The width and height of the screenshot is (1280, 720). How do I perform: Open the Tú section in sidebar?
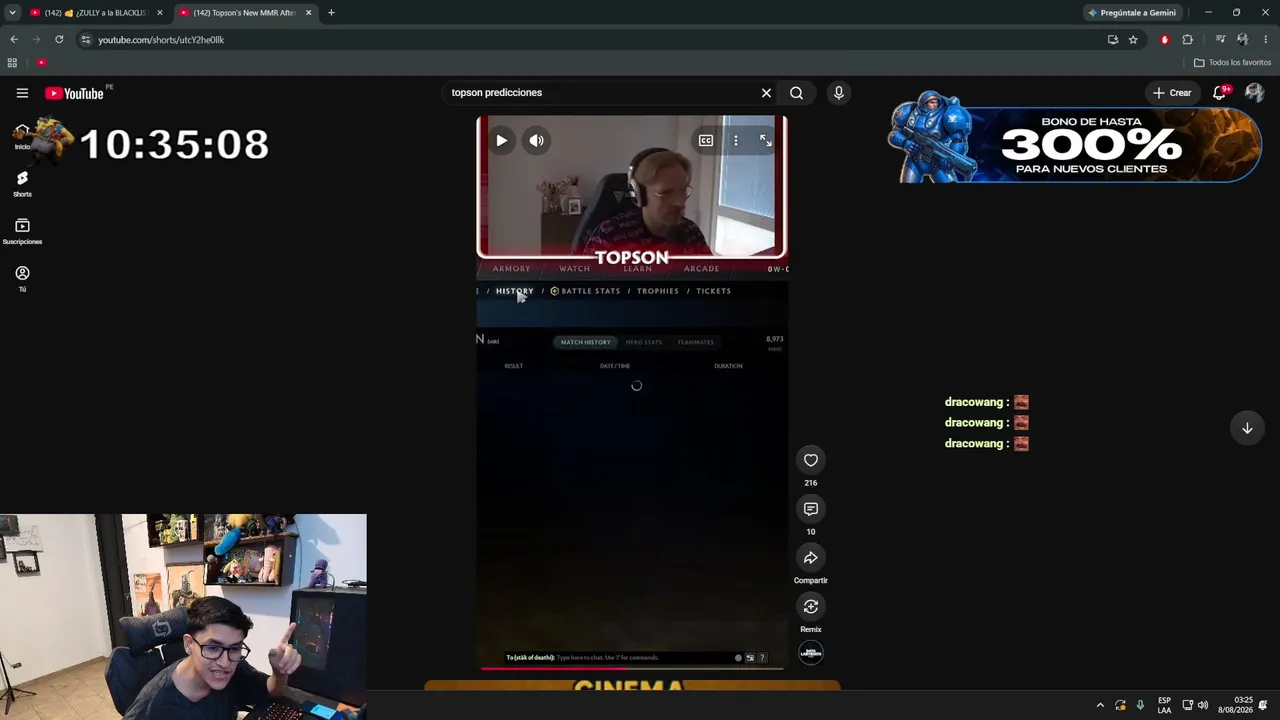tap(22, 278)
